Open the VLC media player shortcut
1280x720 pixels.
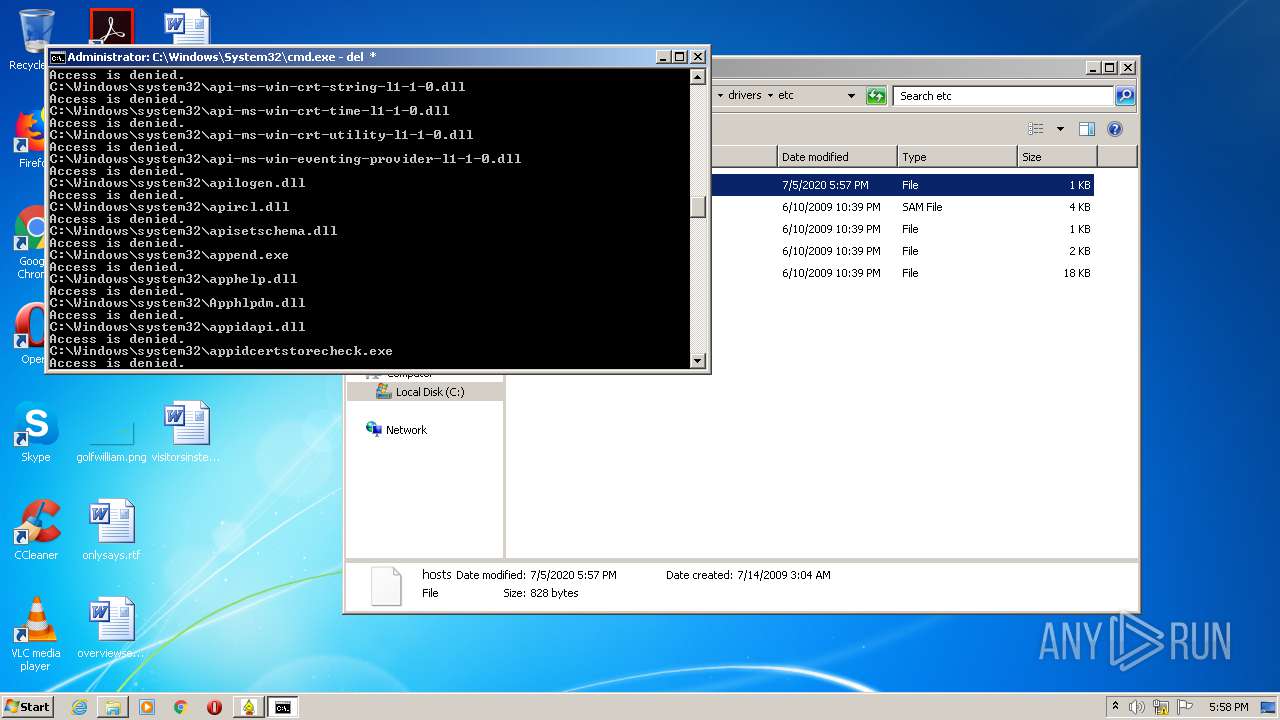tap(36, 634)
